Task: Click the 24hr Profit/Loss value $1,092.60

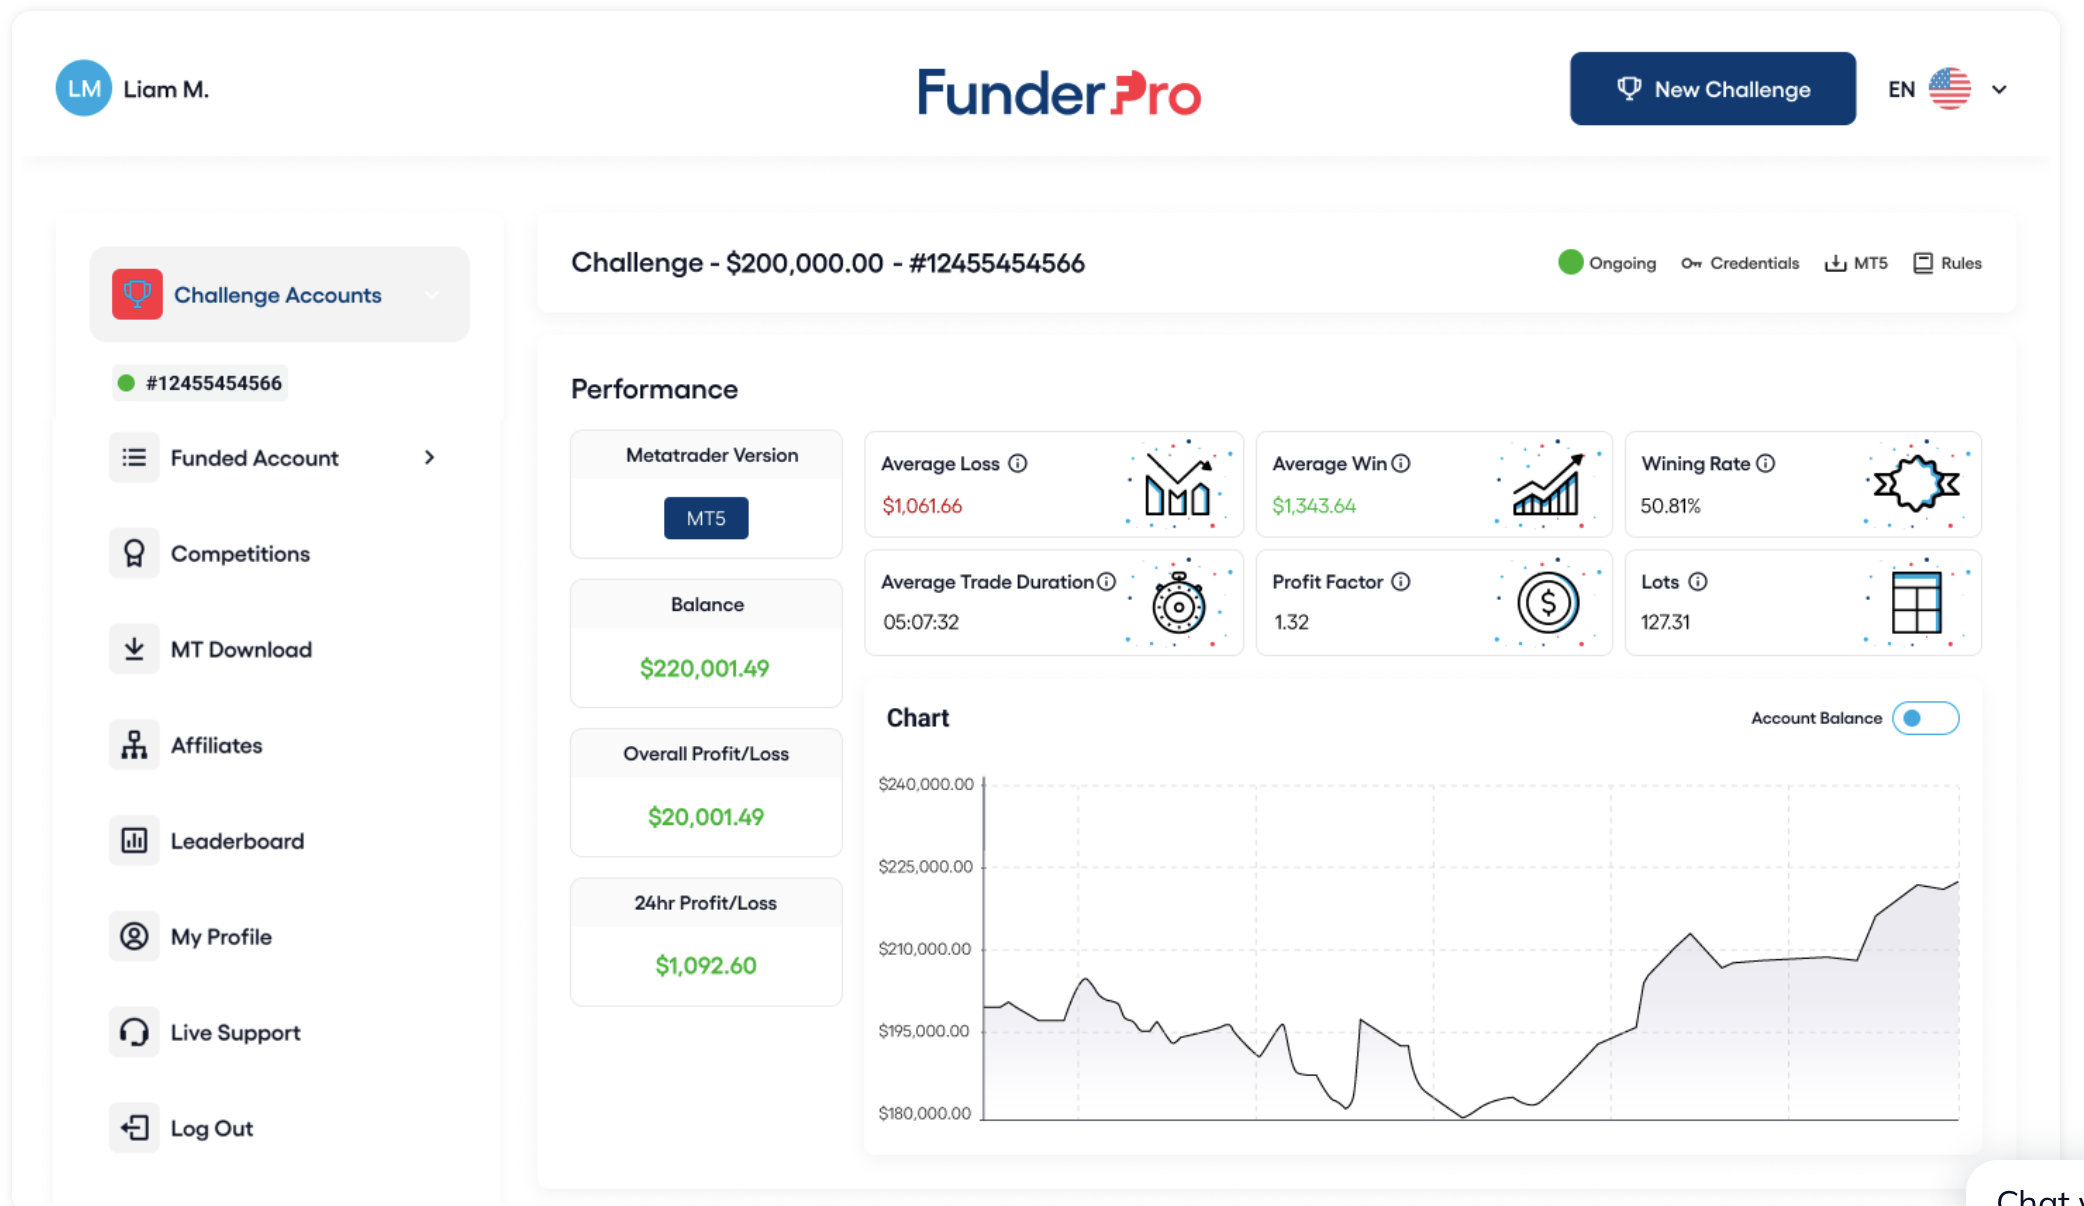Action: tap(706, 965)
